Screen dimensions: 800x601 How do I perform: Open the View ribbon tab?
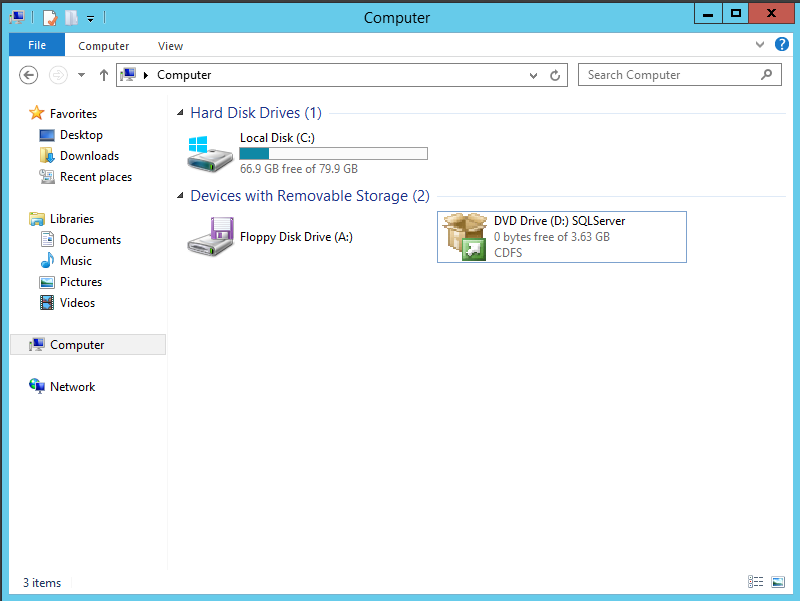coord(170,46)
